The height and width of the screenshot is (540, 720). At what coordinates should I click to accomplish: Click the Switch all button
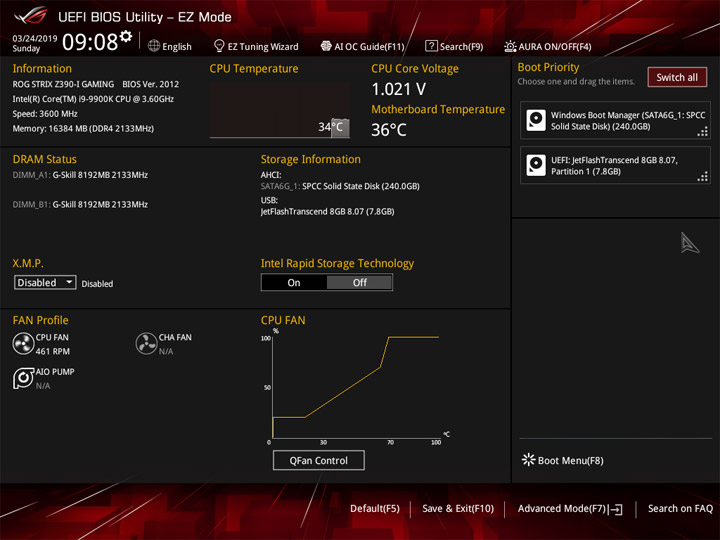pos(677,77)
